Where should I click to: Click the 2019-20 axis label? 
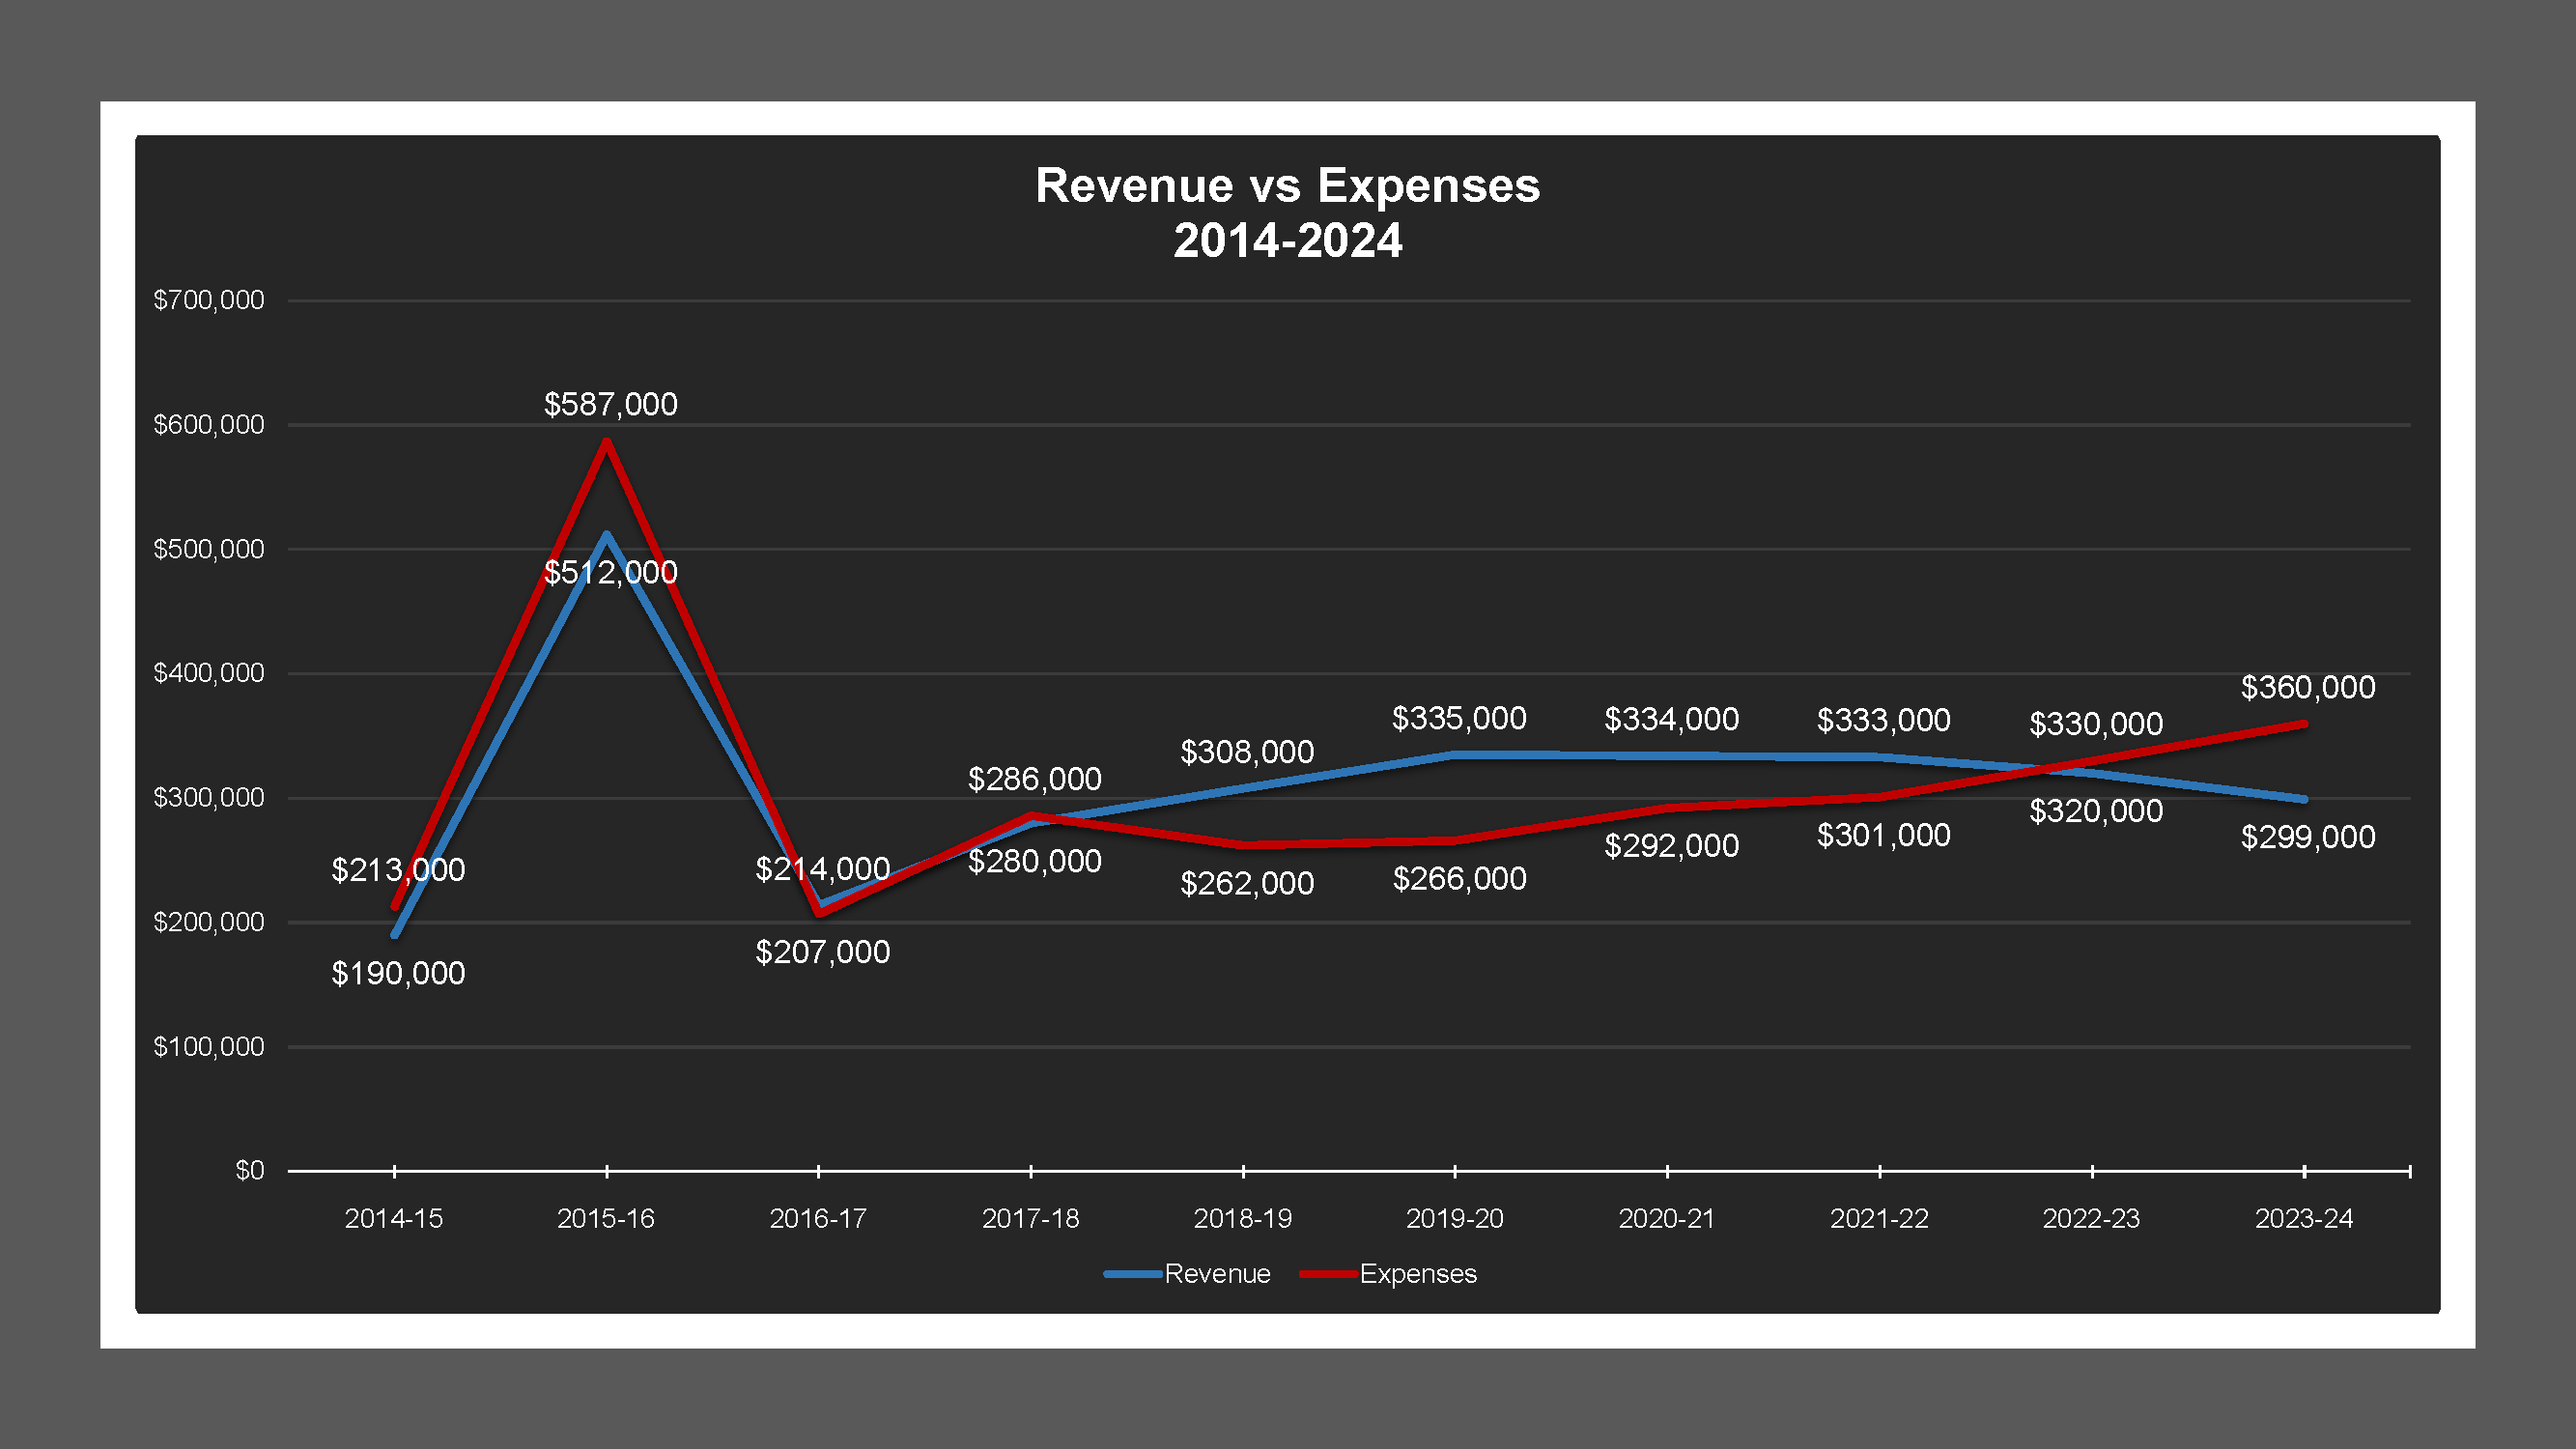(x=1455, y=1219)
